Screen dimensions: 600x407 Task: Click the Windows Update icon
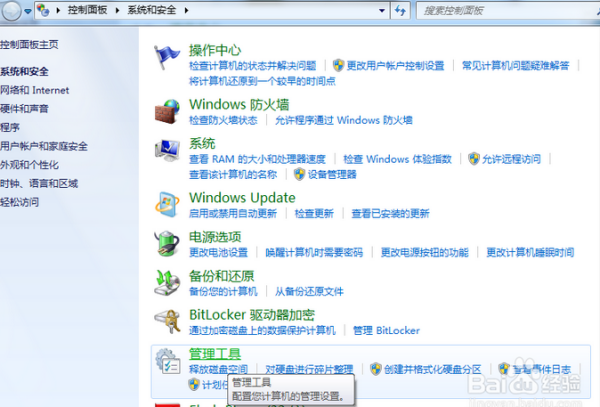pyautogui.click(x=167, y=205)
